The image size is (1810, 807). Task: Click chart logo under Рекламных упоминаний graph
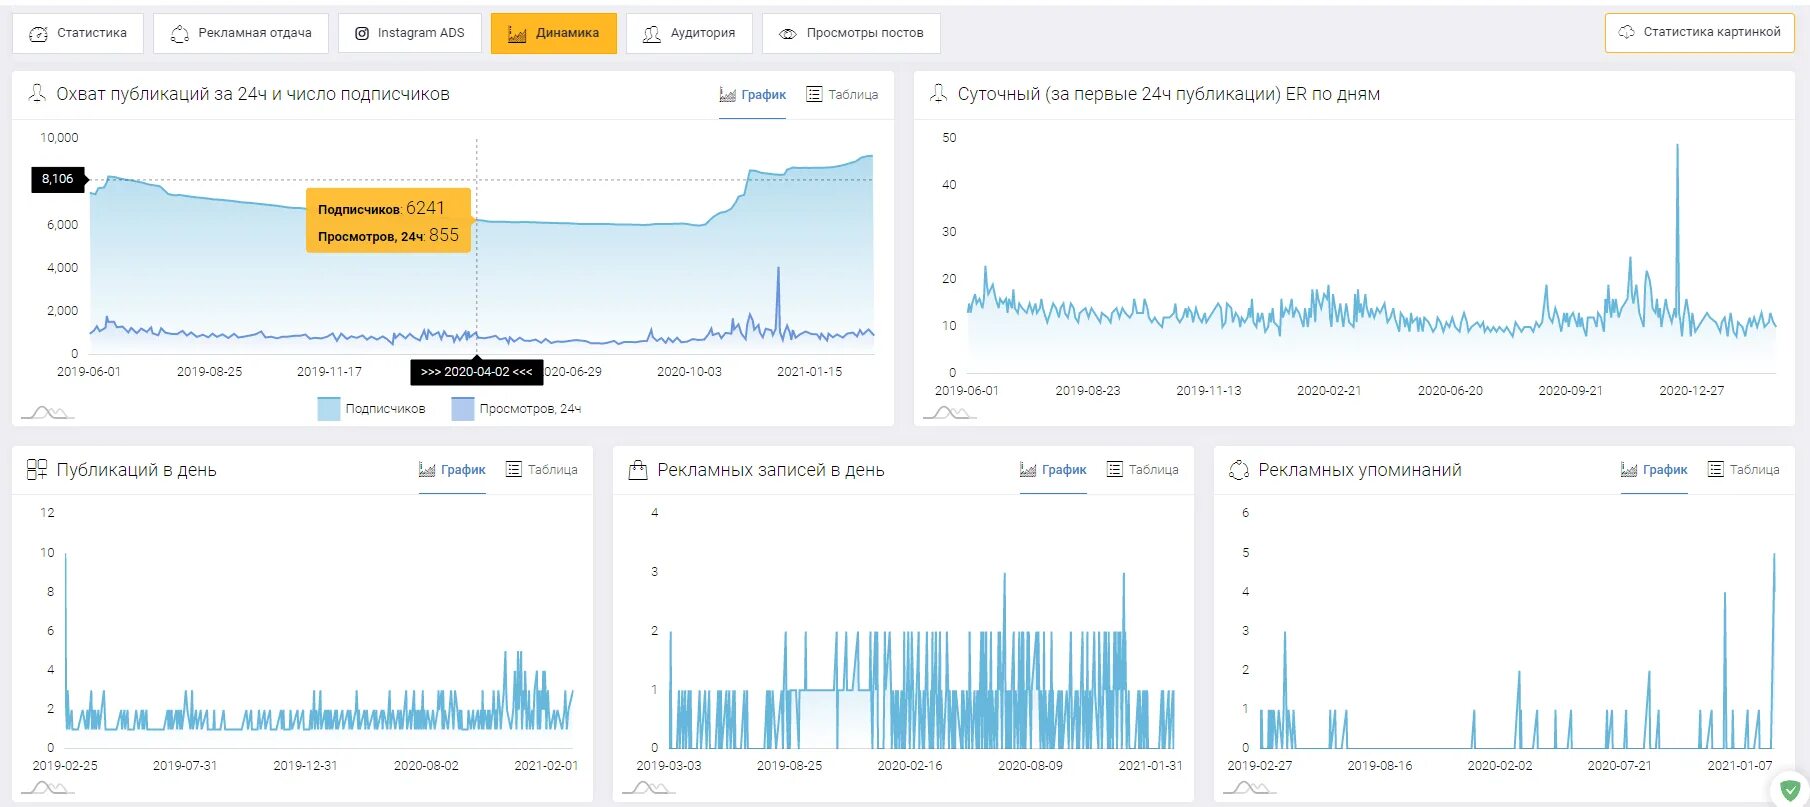[x=1249, y=788]
